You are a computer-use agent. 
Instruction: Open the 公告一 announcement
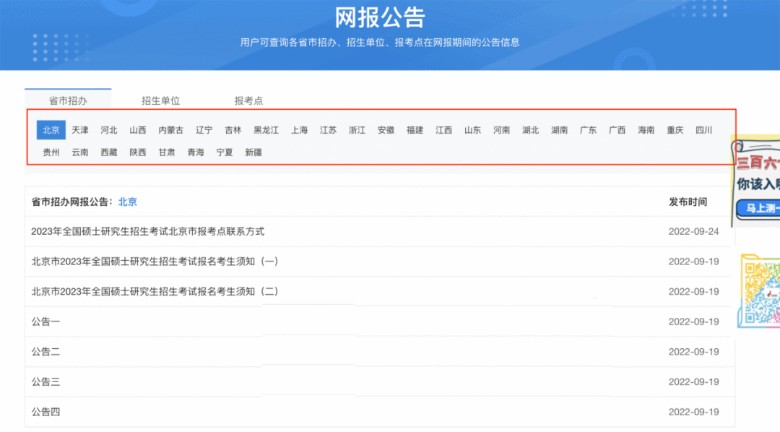(46, 321)
